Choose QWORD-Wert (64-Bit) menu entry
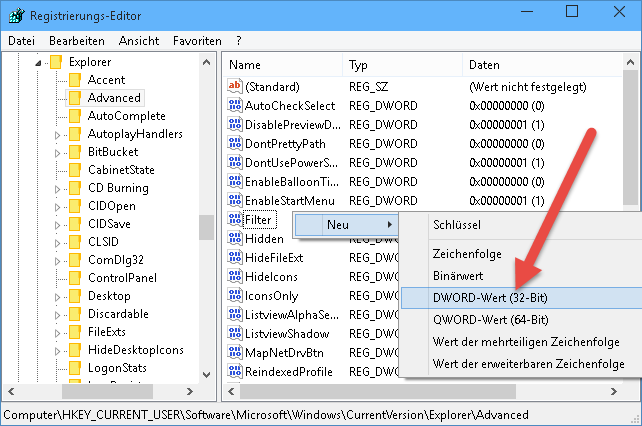Image resolution: width=642 pixels, height=426 pixels. point(489,320)
